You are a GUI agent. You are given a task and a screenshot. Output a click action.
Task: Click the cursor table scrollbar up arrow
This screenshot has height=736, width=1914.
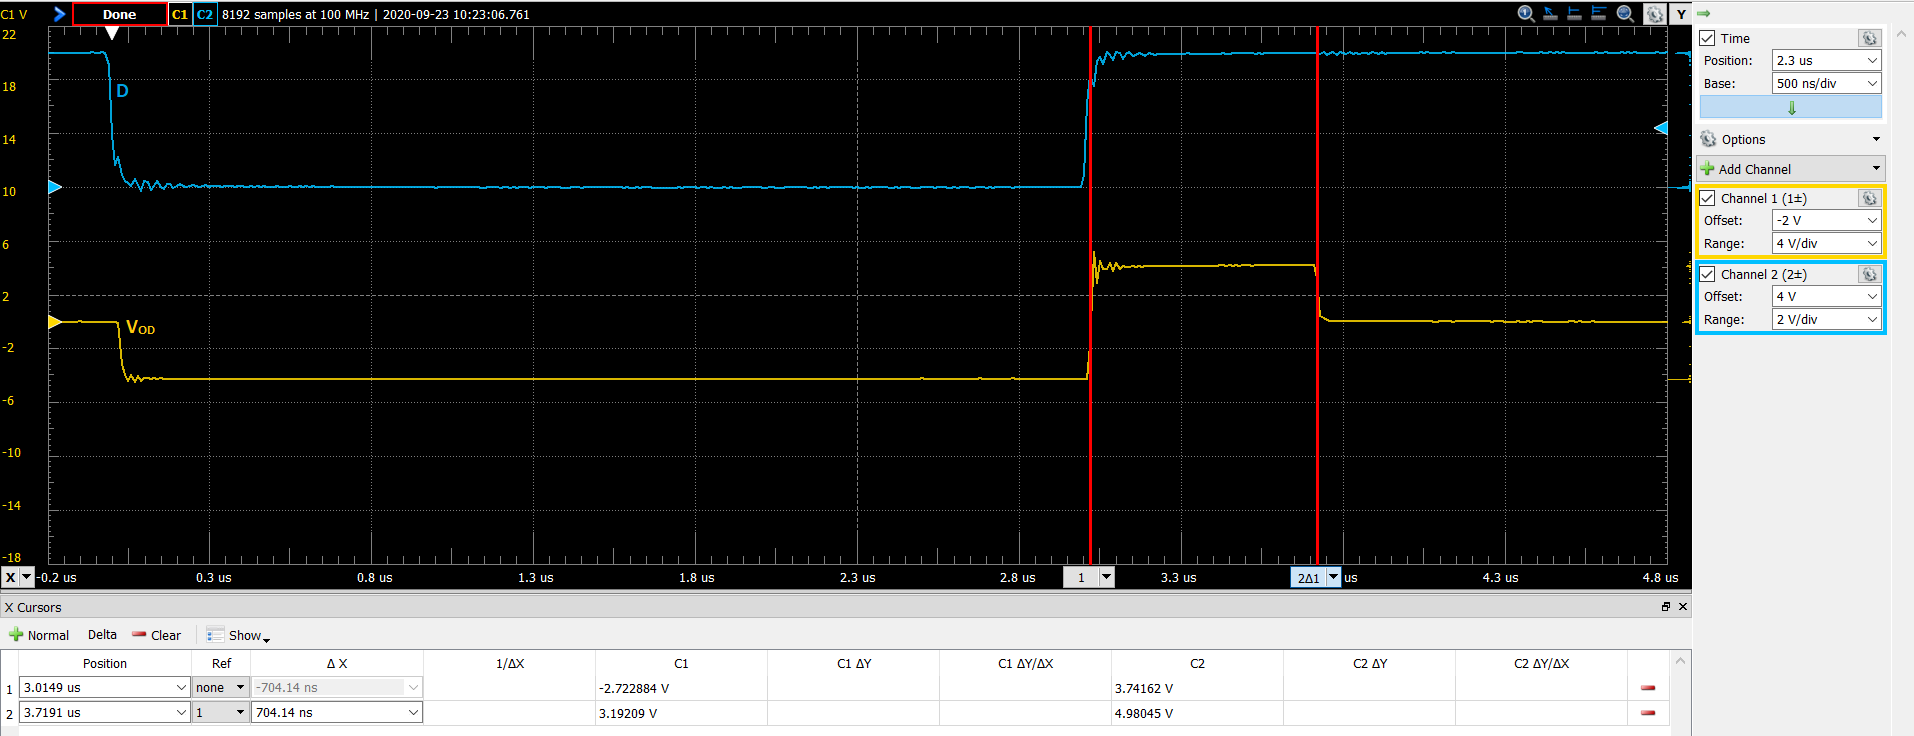pyautogui.click(x=1681, y=661)
